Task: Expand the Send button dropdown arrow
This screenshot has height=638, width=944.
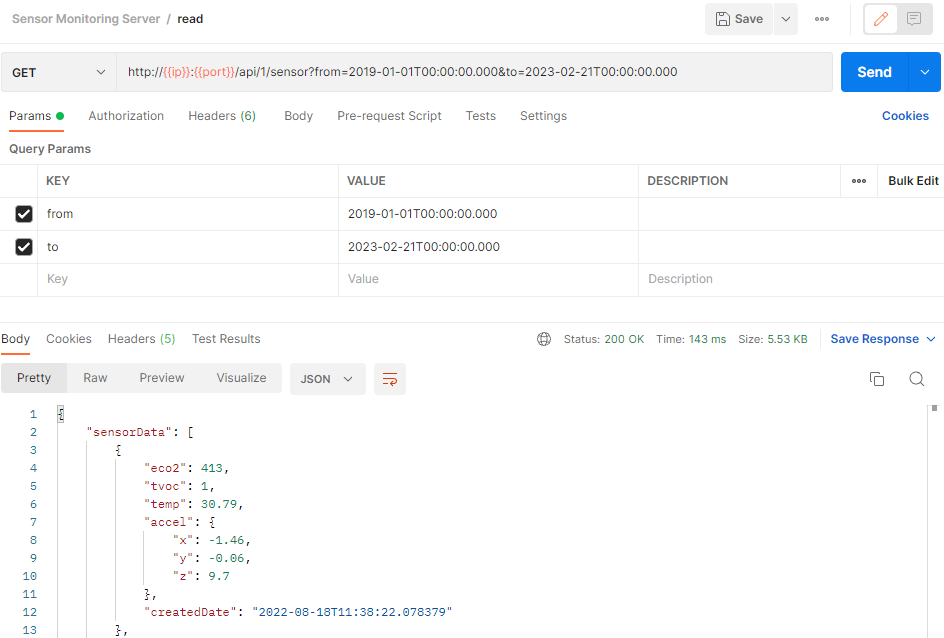Action: point(925,72)
